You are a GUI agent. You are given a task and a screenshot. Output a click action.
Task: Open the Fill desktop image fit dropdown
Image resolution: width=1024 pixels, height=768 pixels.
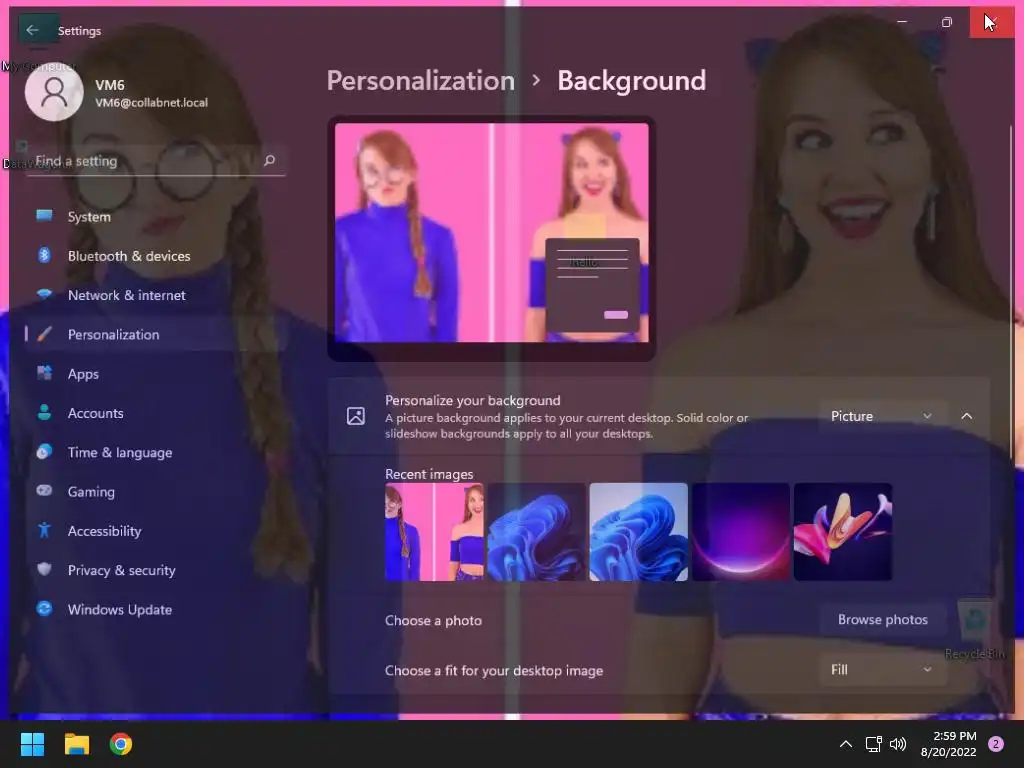pyautogui.click(x=882, y=669)
